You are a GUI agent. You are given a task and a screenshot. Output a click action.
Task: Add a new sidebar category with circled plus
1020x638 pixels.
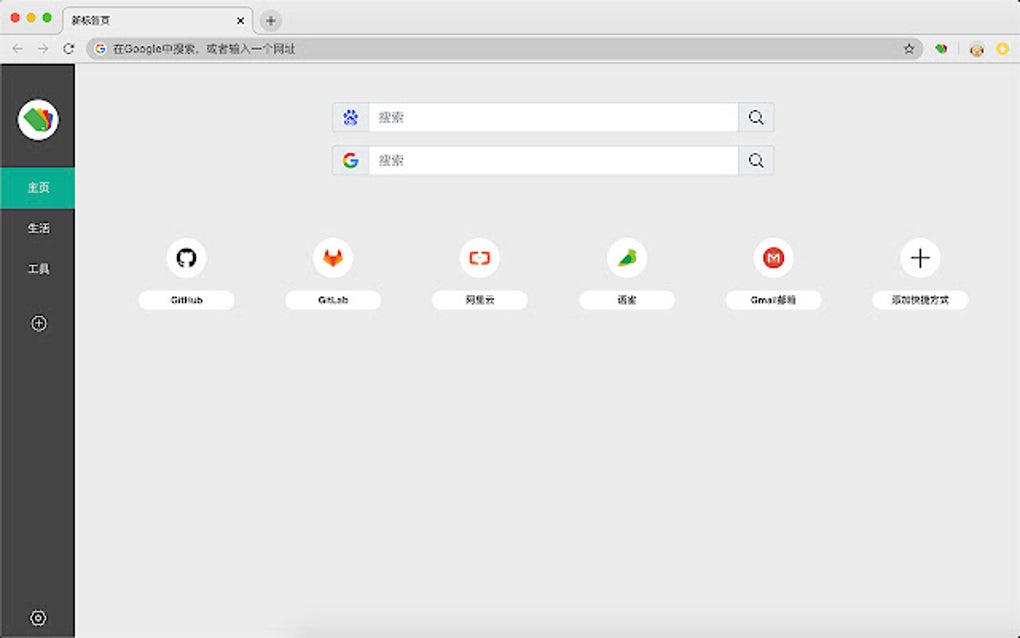(x=38, y=323)
